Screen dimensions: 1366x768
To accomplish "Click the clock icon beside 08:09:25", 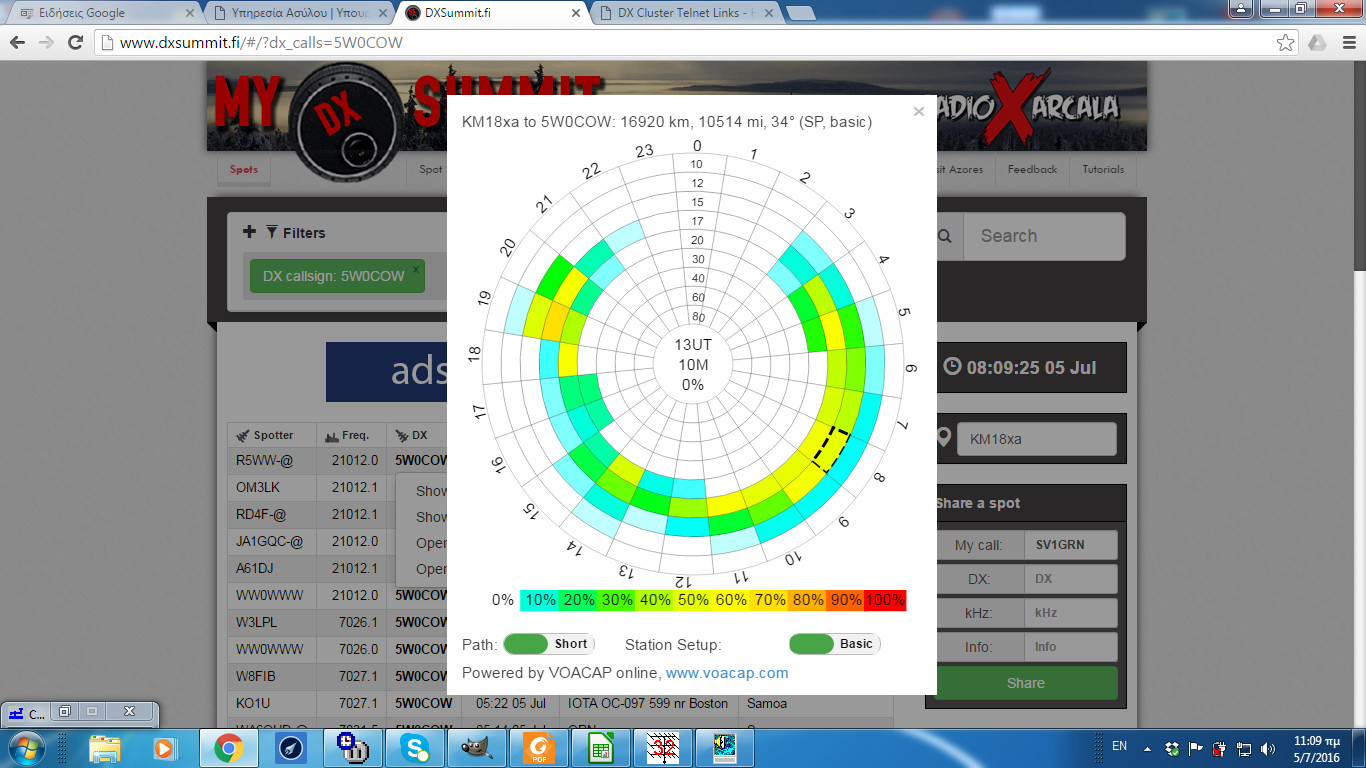I will (x=952, y=366).
